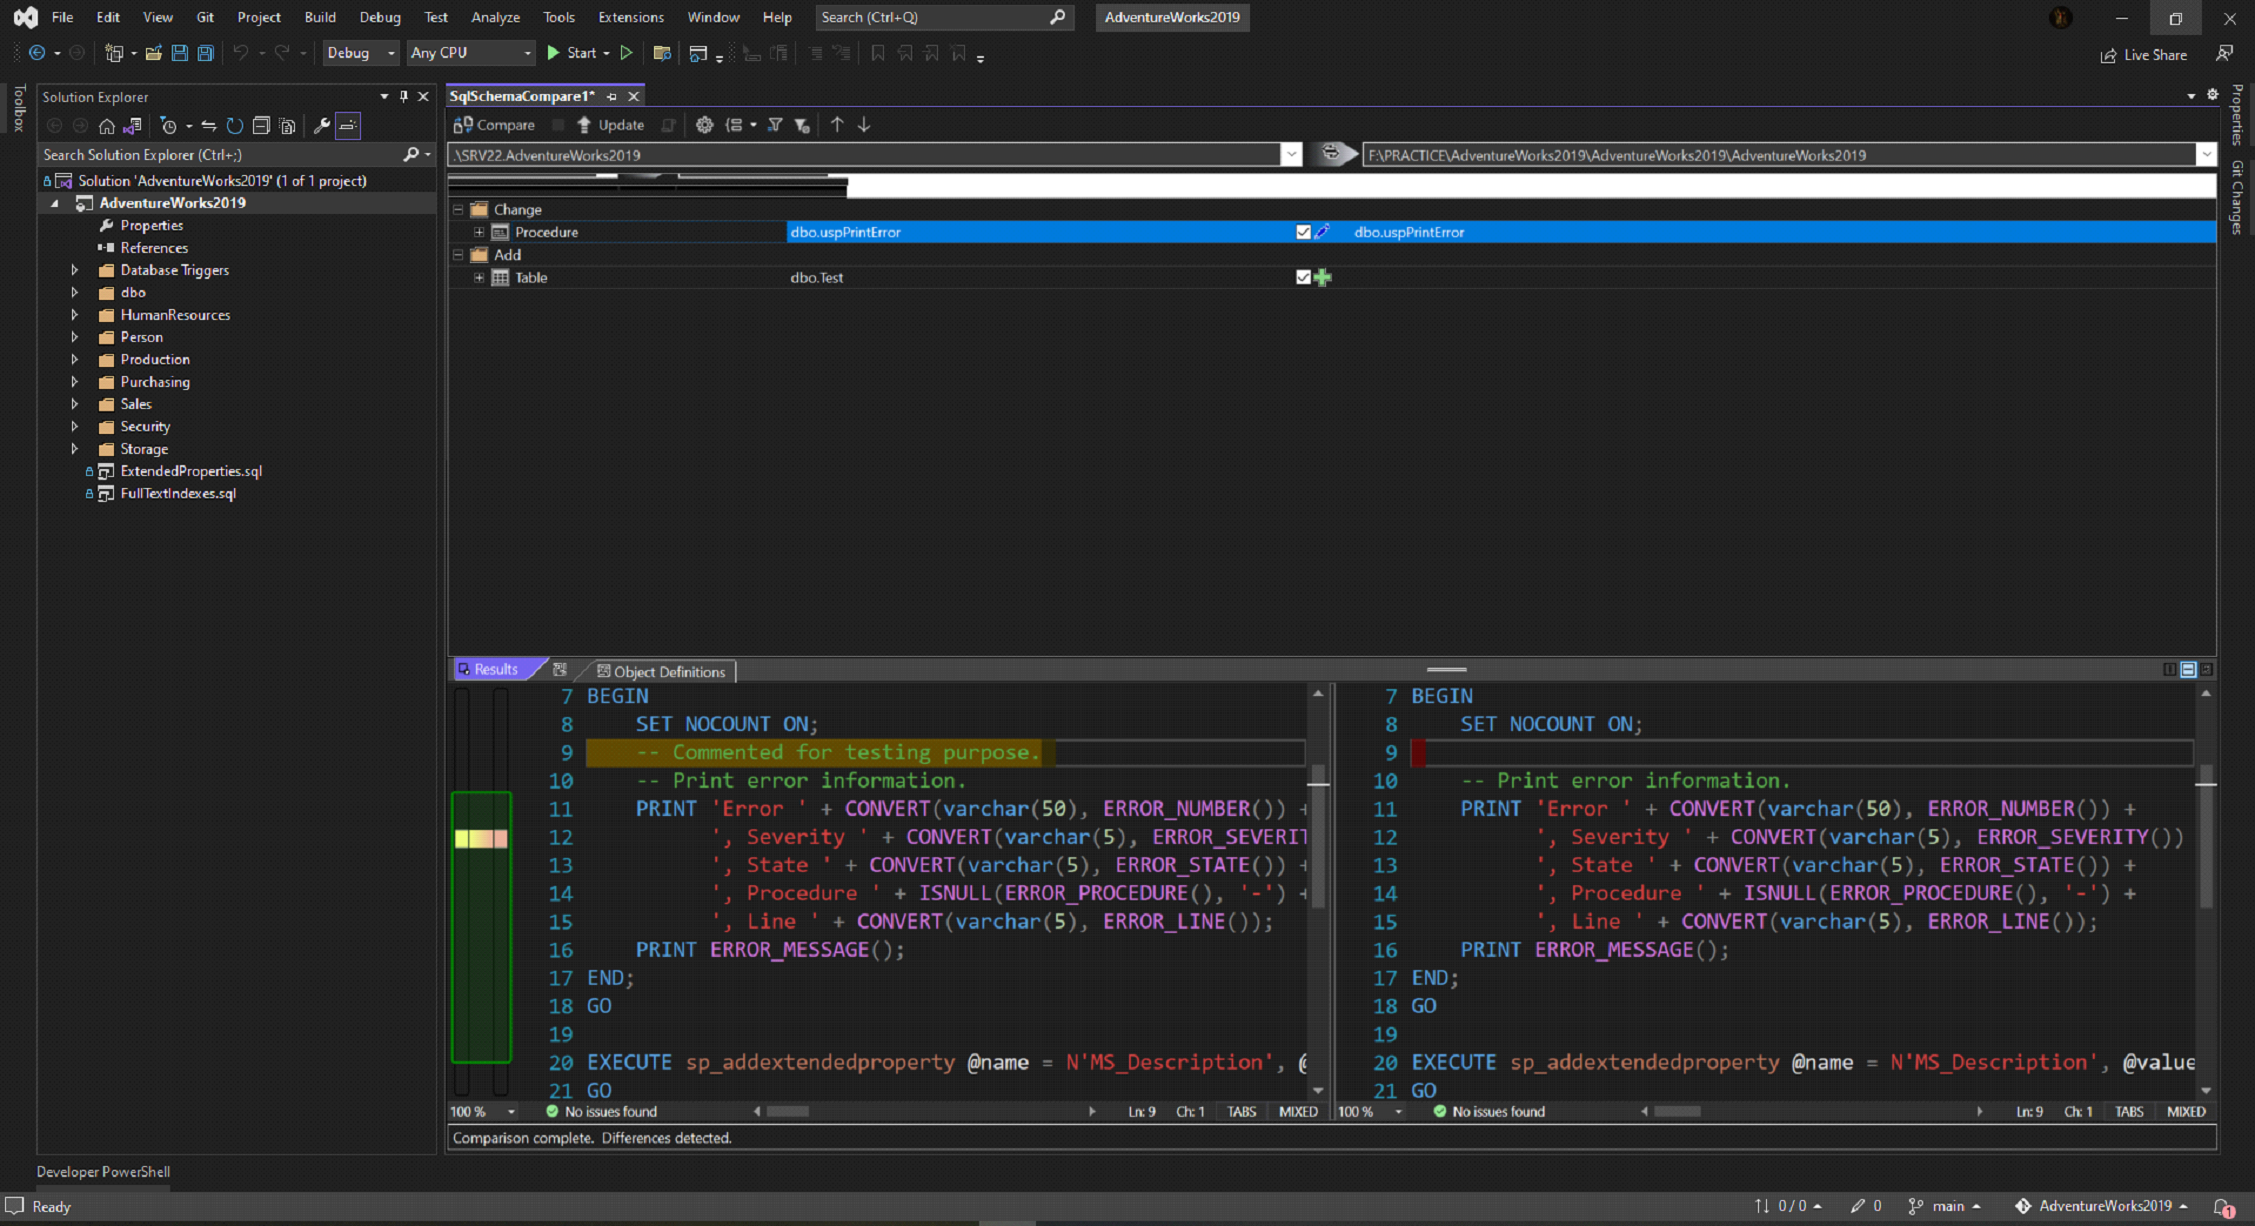Open the filter icon in compare toolbar
Image resolution: width=2255 pixels, height=1226 pixels.
point(776,124)
